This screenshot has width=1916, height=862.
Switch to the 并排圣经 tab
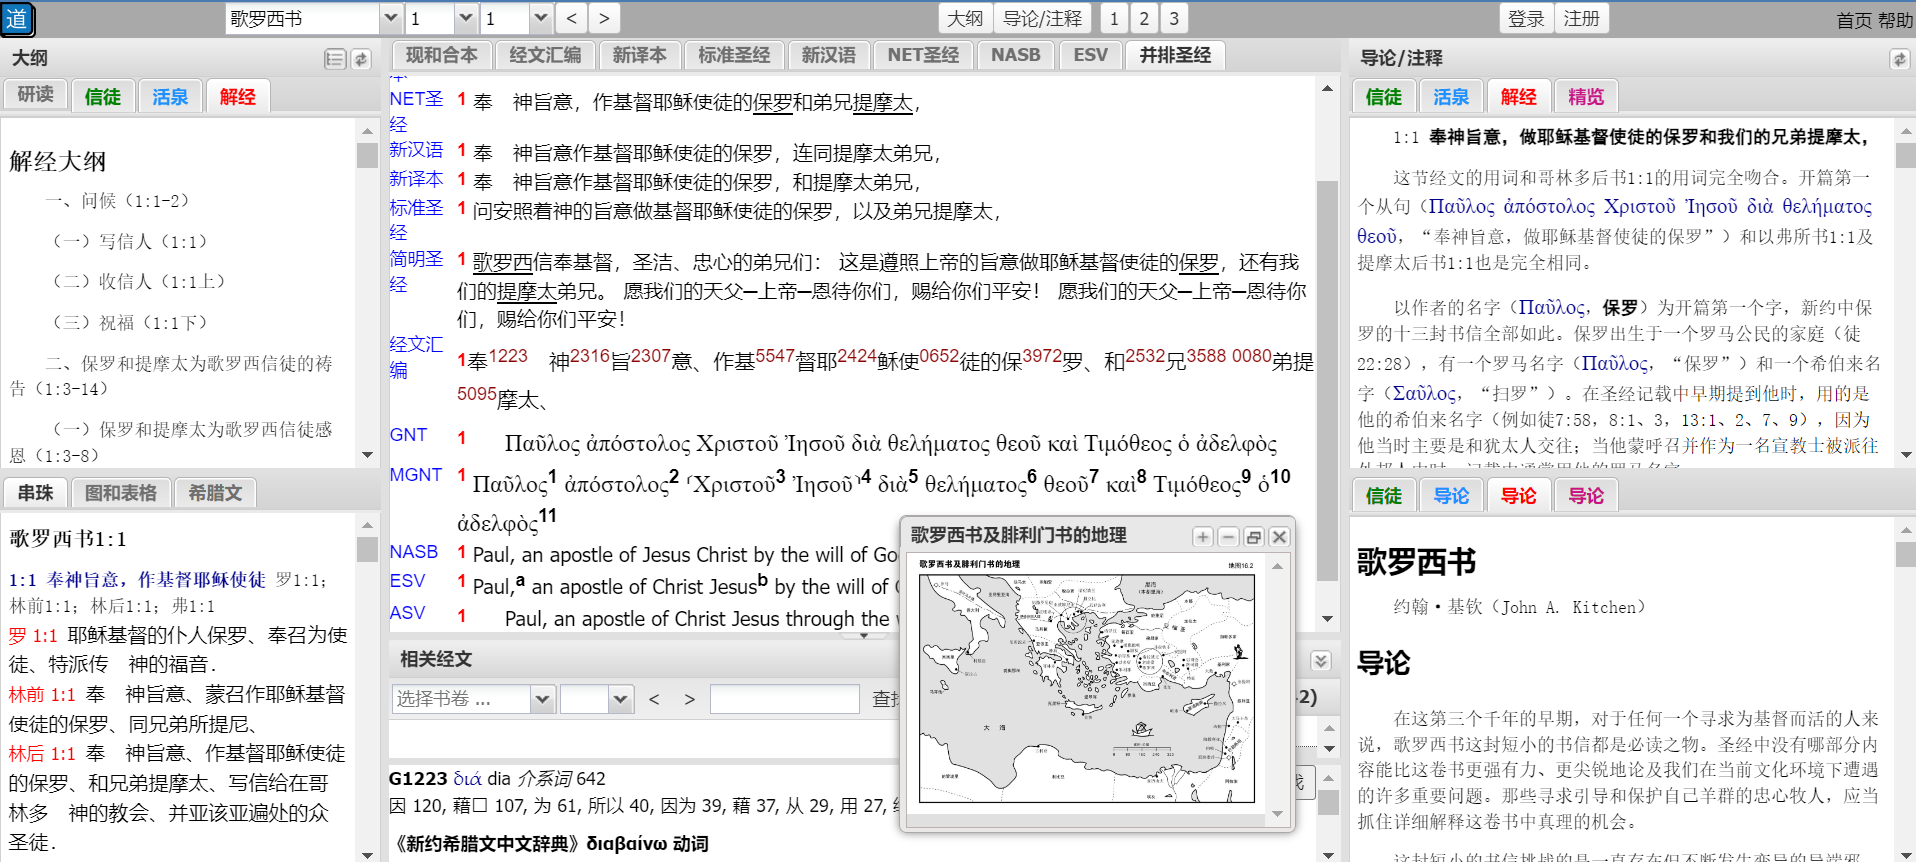[1175, 55]
